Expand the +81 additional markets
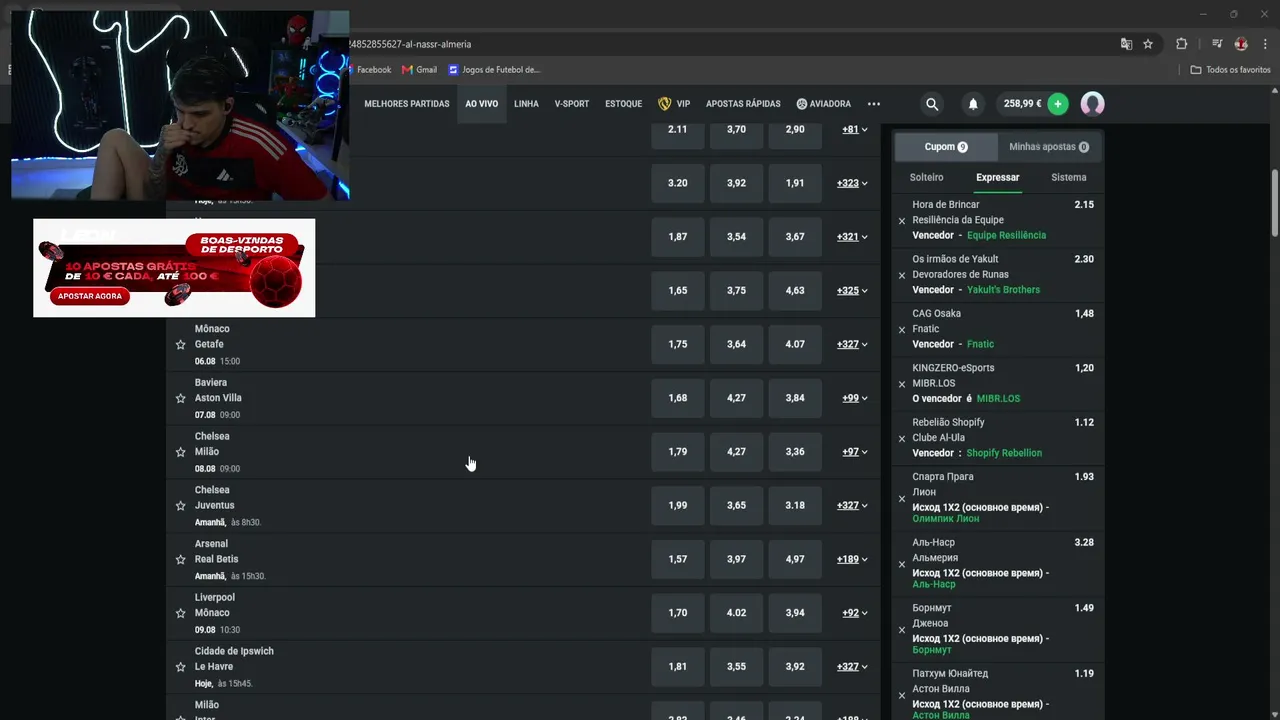 tap(855, 129)
